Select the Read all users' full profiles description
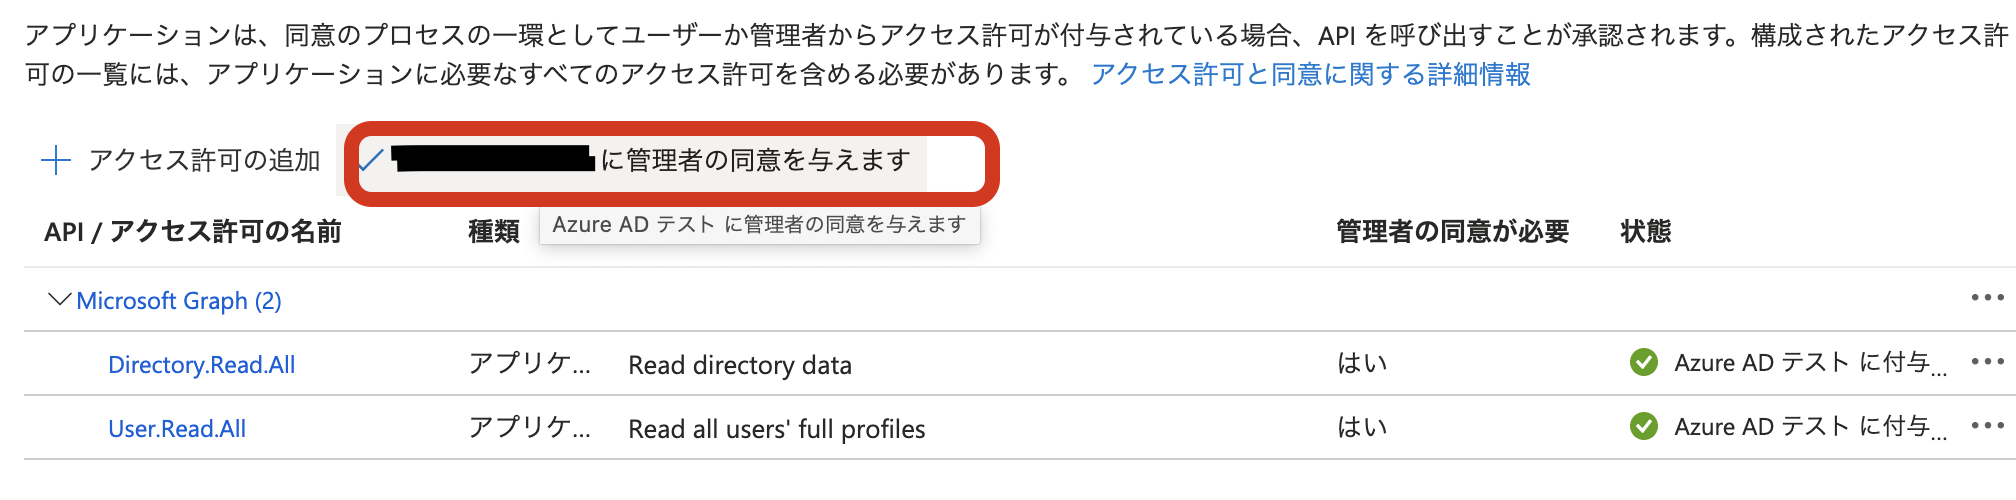2016x500 pixels. tap(776, 429)
